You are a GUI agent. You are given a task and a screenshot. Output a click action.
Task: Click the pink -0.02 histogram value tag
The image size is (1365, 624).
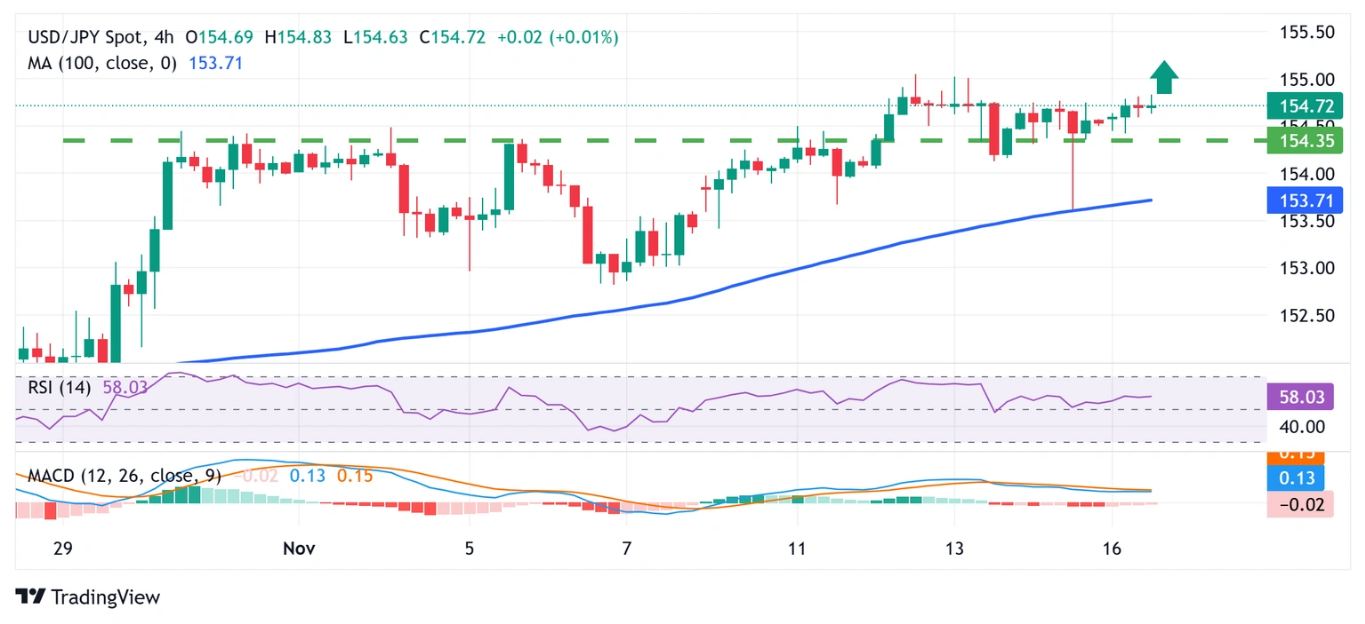(1303, 505)
